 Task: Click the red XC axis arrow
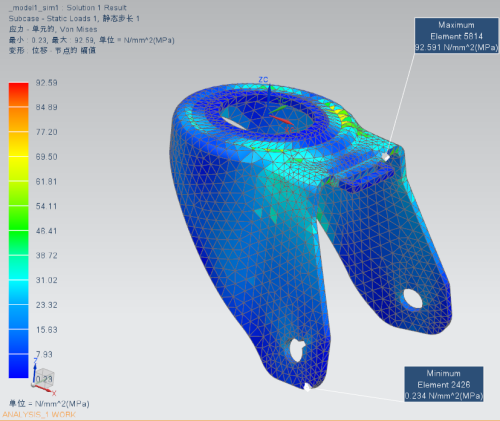coord(282,120)
